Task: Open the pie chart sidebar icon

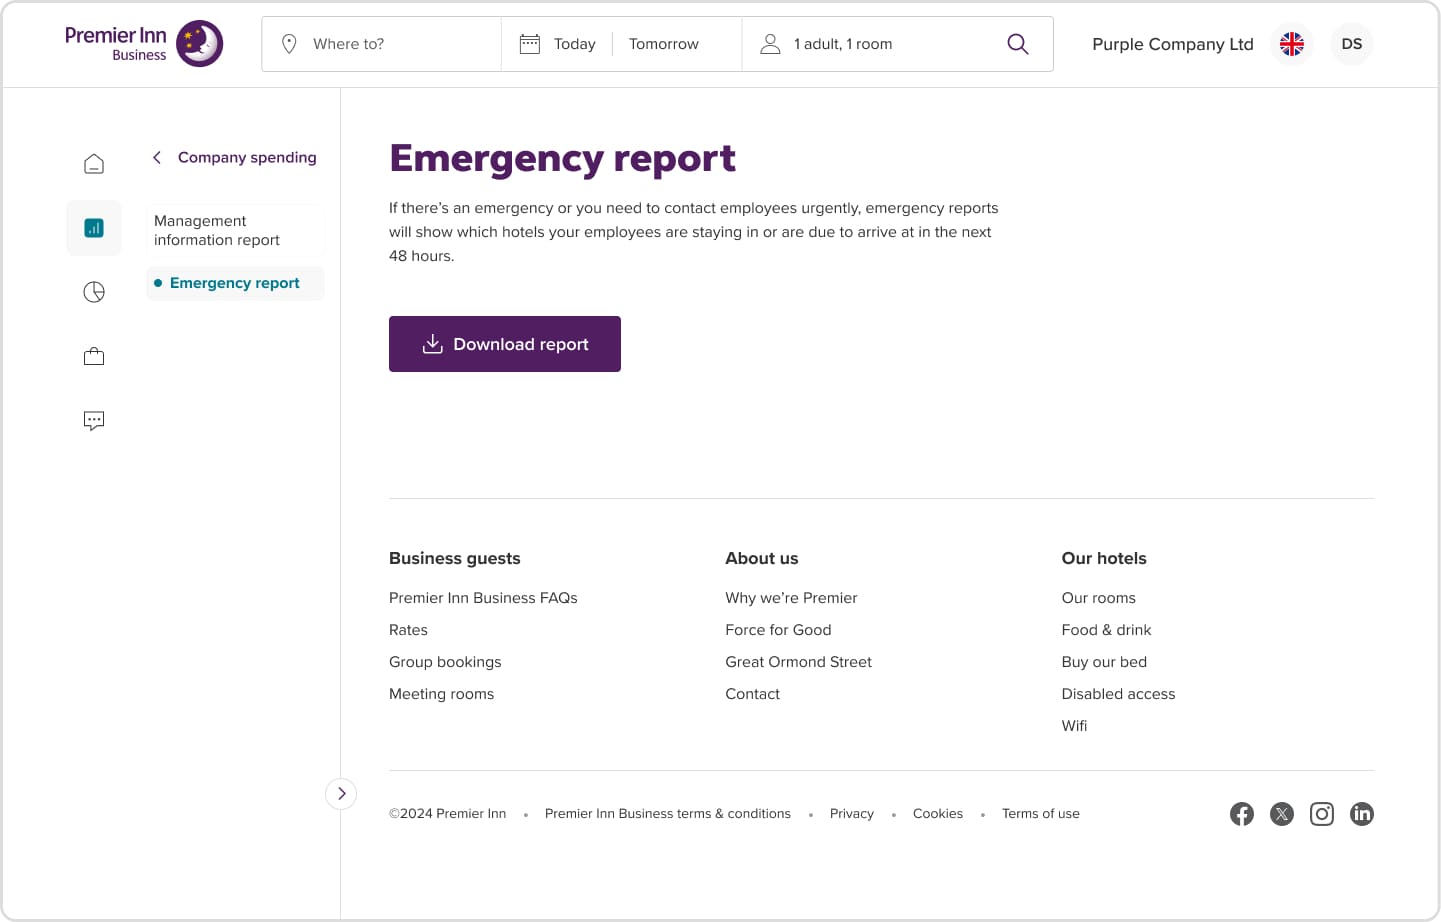Action: point(94,292)
